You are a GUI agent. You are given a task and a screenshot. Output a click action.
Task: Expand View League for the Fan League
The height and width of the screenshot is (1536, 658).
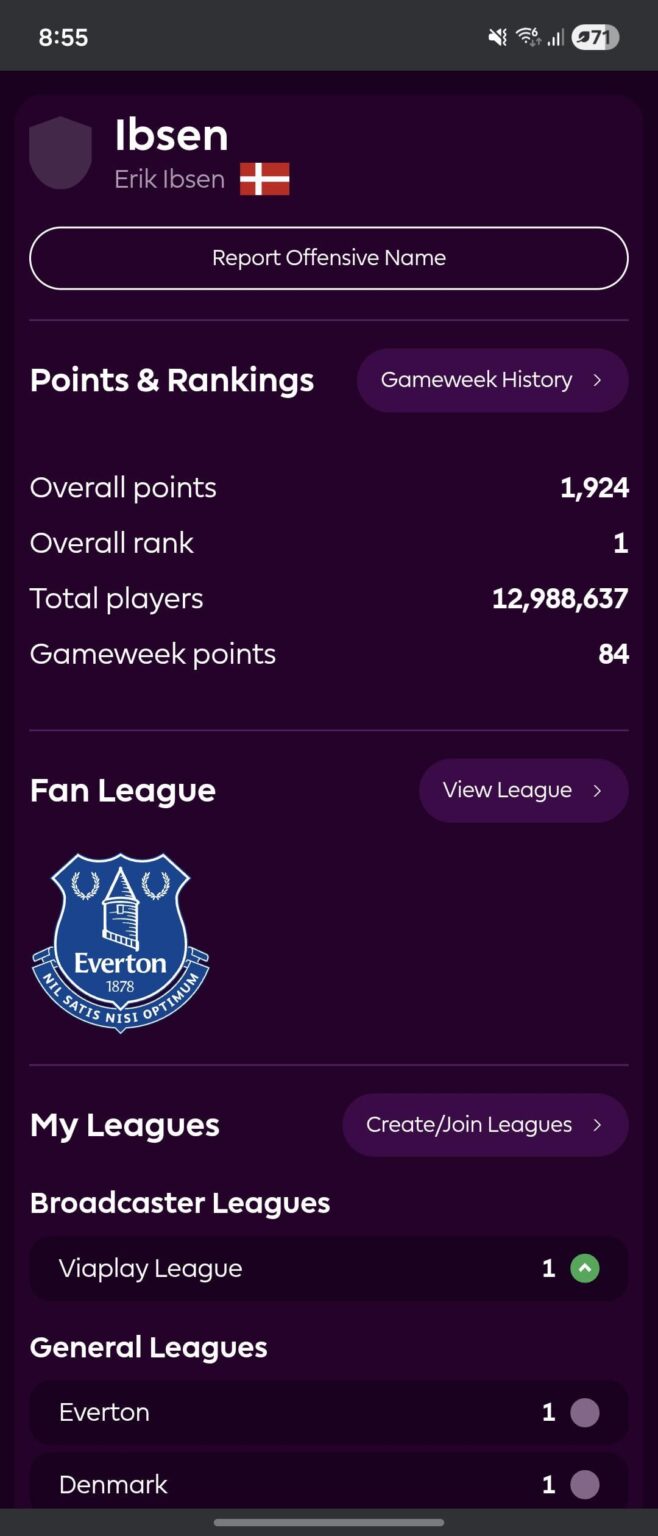point(523,790)
